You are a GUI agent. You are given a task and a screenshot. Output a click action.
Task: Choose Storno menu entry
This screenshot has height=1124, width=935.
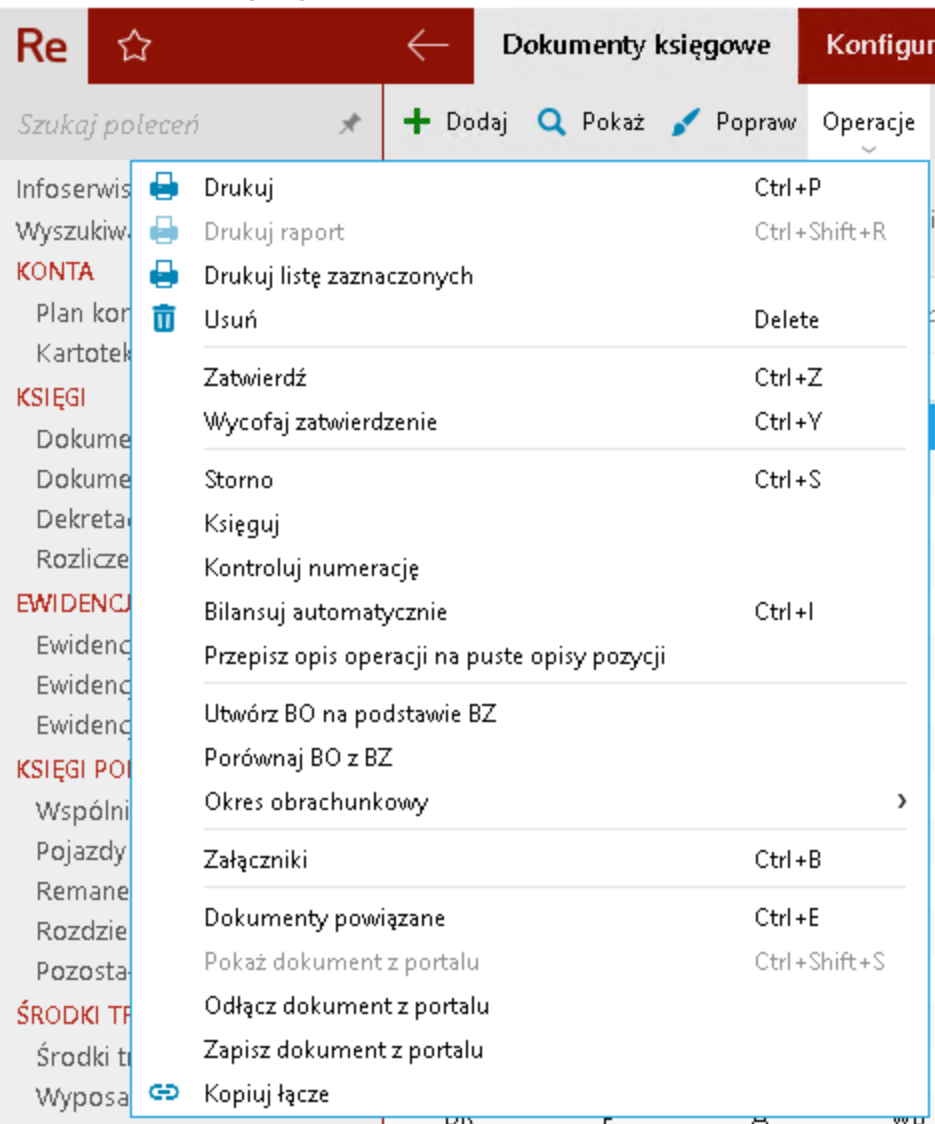238,479
